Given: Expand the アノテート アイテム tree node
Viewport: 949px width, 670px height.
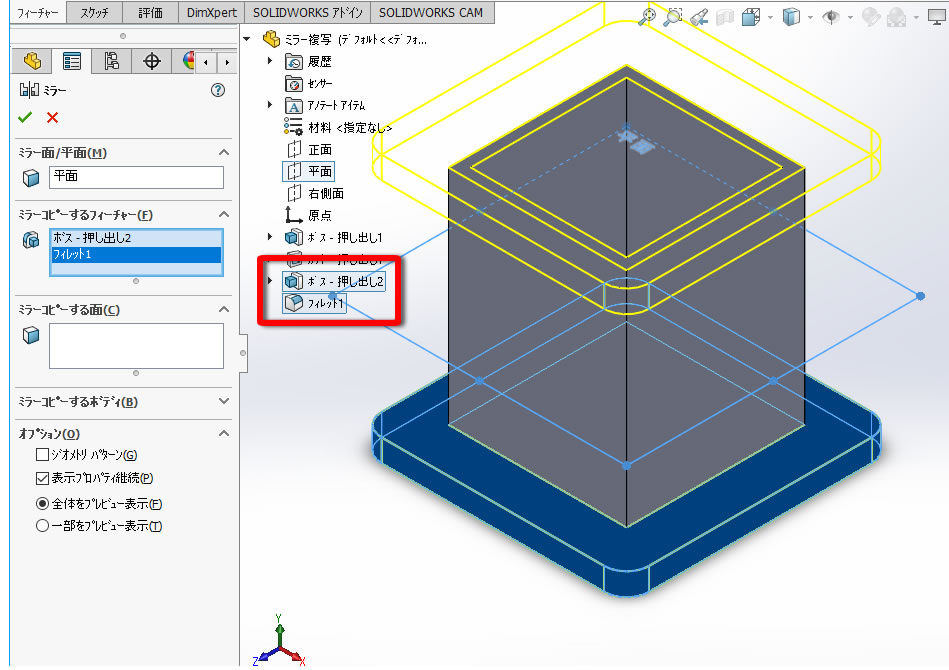Looking at the screenshot, I should click(271, 105).
